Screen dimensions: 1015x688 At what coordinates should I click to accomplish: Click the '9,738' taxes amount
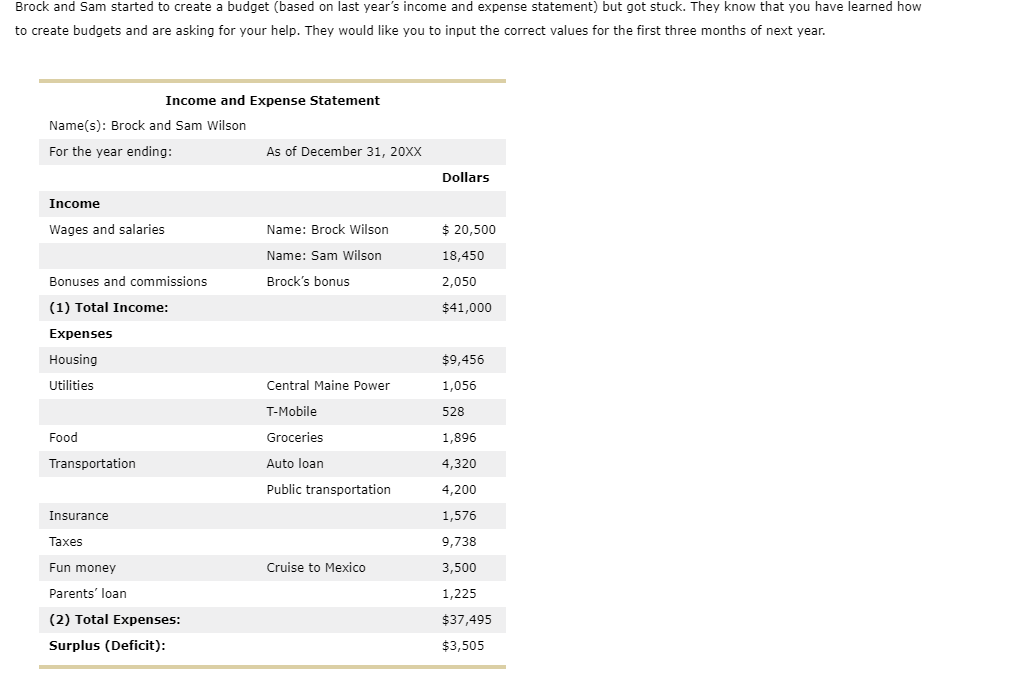click(459, 542)
